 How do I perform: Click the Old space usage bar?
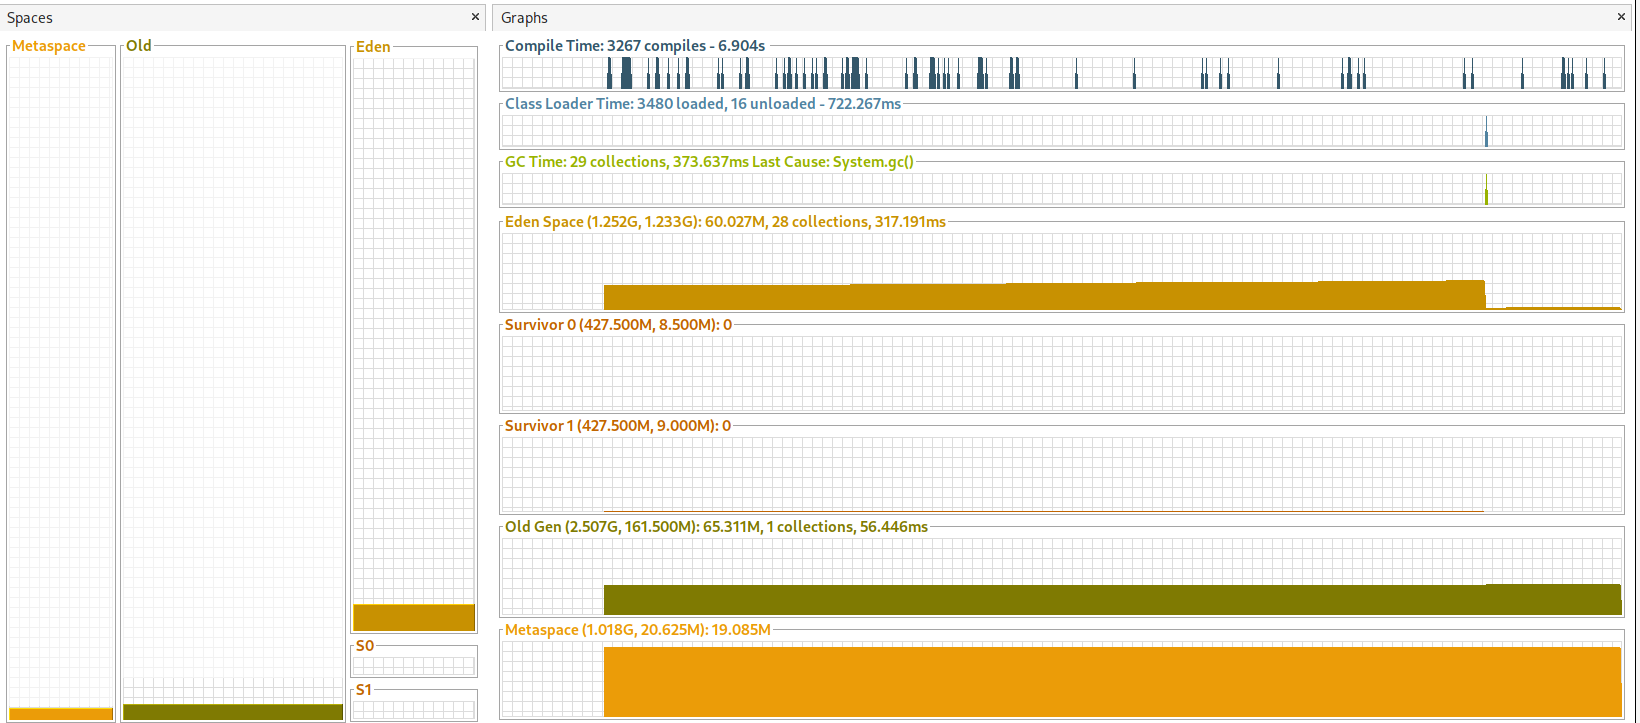click(x=233, y=712)
